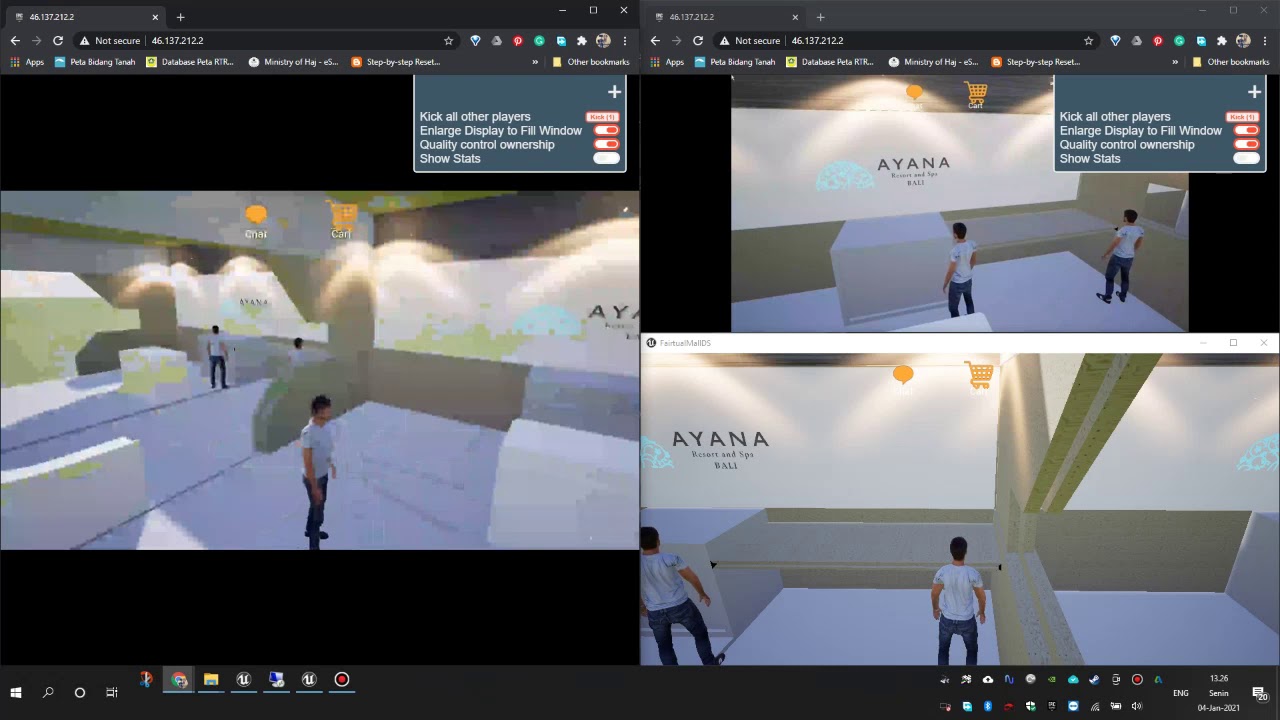The height and width of the screenshot is (720, 1280).
Task: Click Kick (1) button in left browser
Action: pos(602,117)
